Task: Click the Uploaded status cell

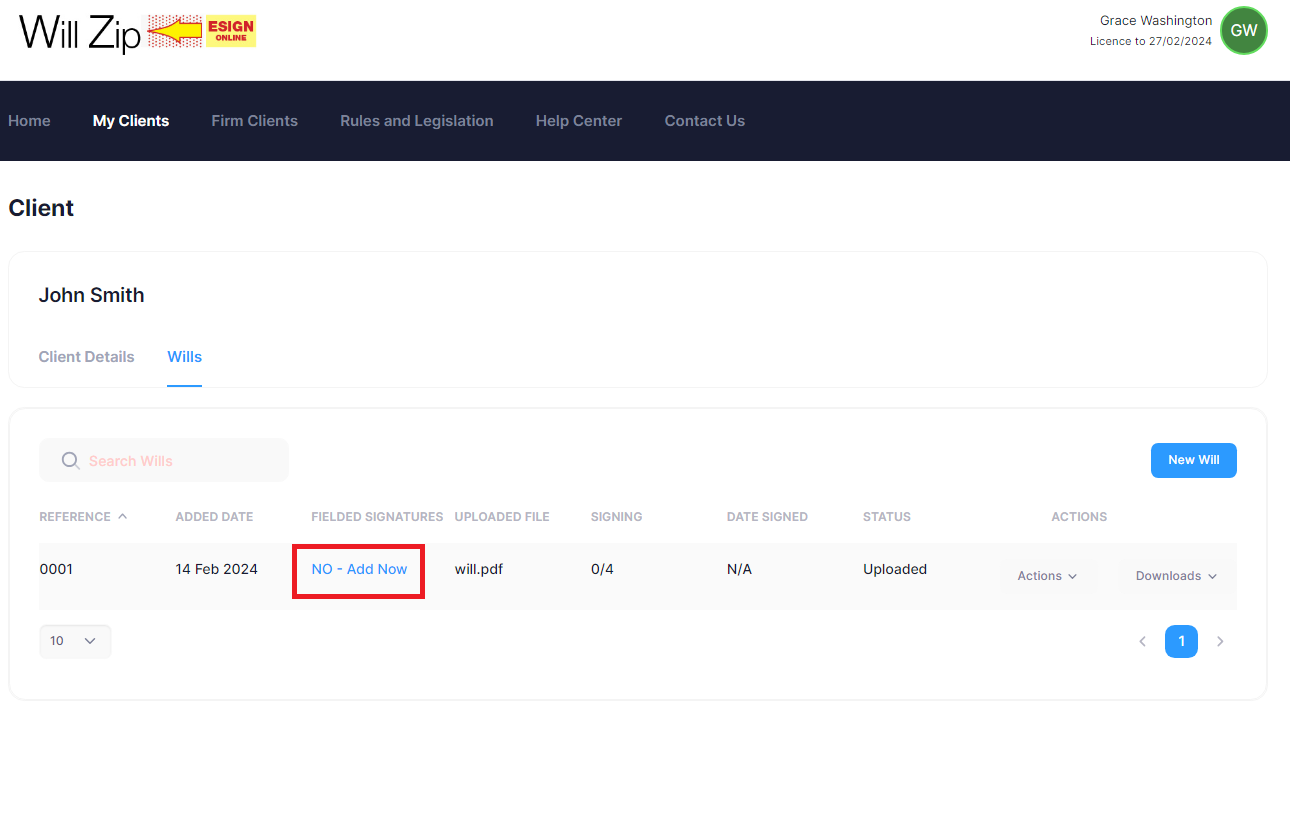Action: 895,569
